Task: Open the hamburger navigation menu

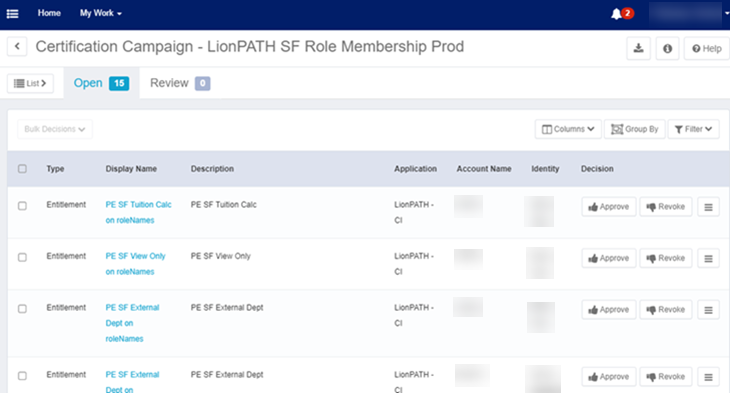Action: [x=13, y=14]
